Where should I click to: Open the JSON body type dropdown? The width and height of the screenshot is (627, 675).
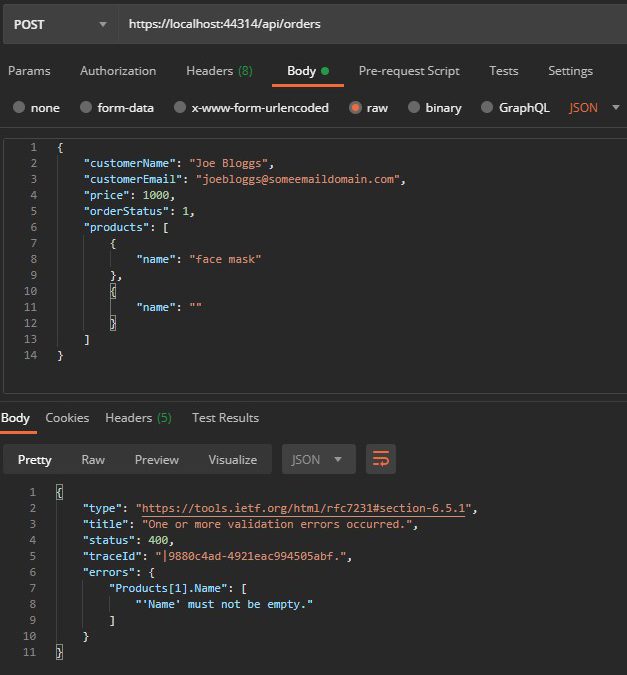tap(594, 108)
